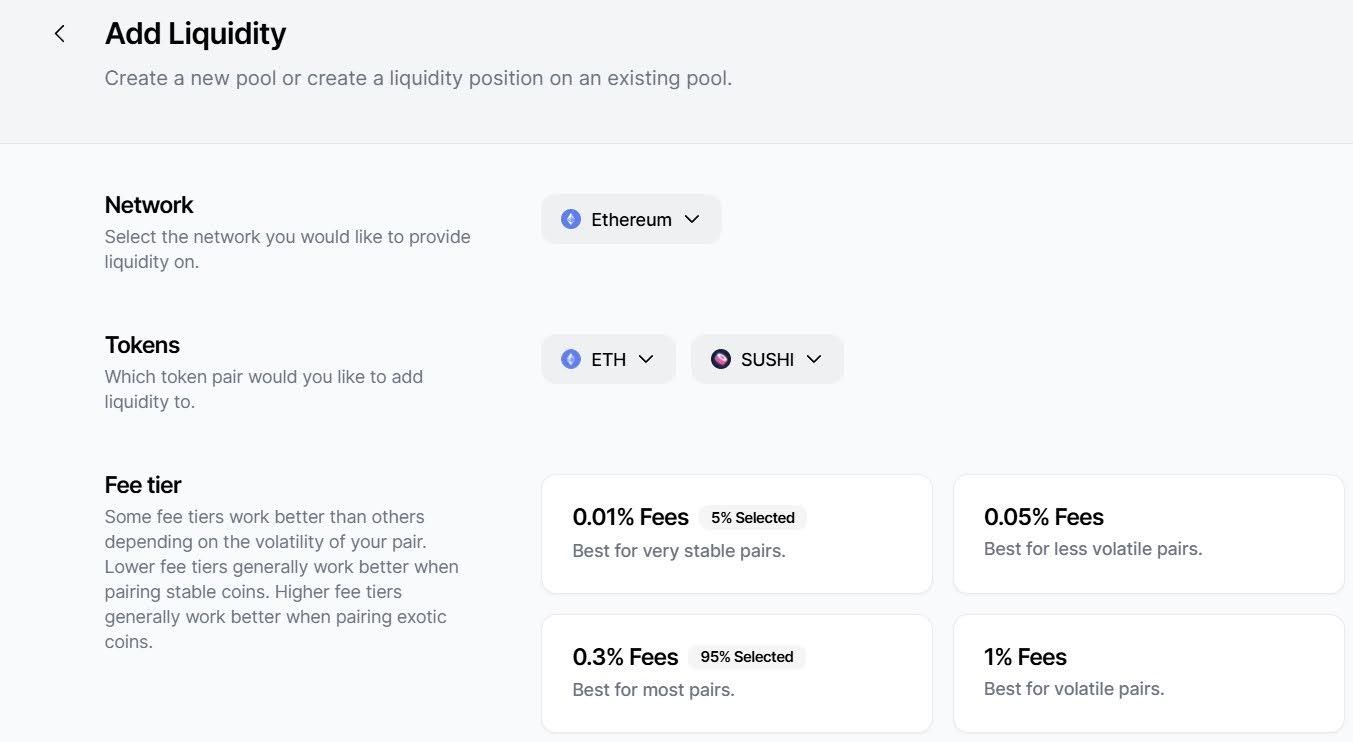The image size is (1353, 742).
Task: Click the ETH token logo icon
Action: tap(571, 359)
